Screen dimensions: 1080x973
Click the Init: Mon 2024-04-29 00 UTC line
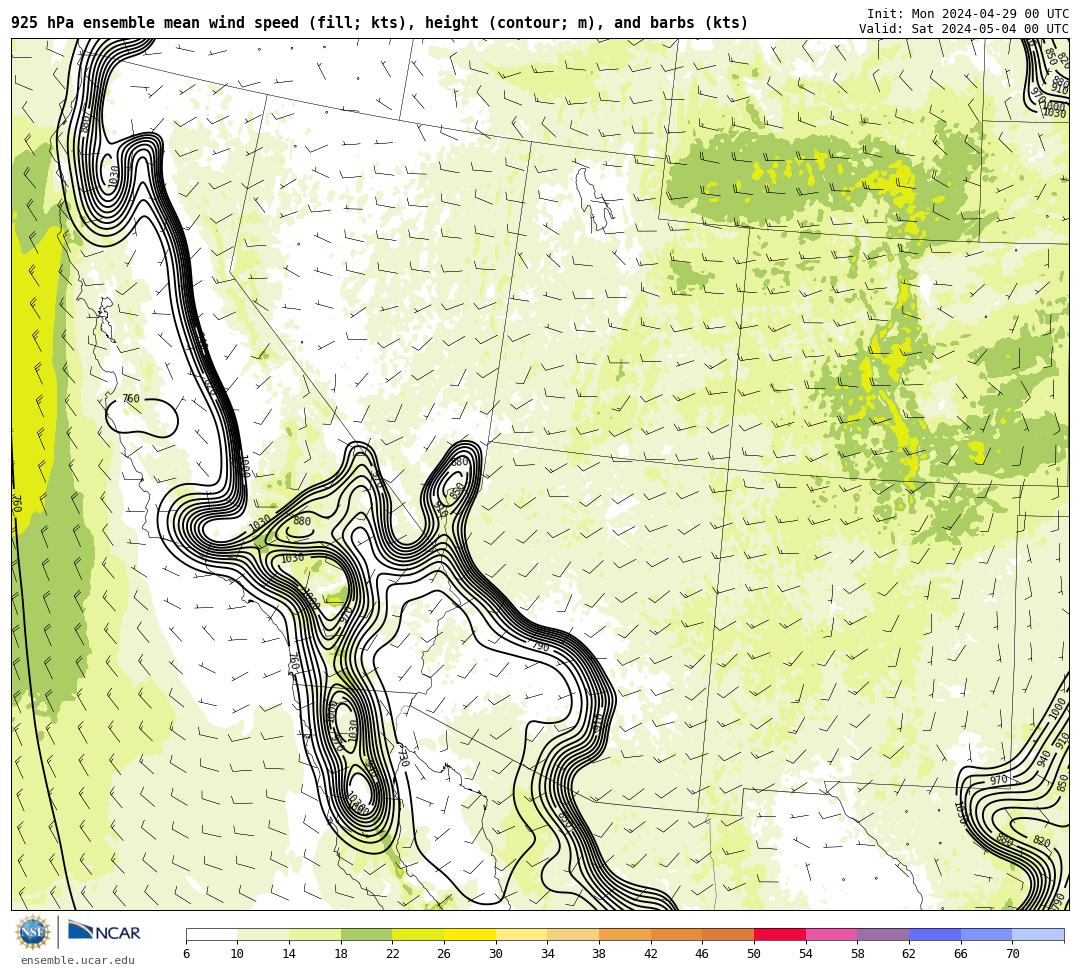(x=968, y=14)
